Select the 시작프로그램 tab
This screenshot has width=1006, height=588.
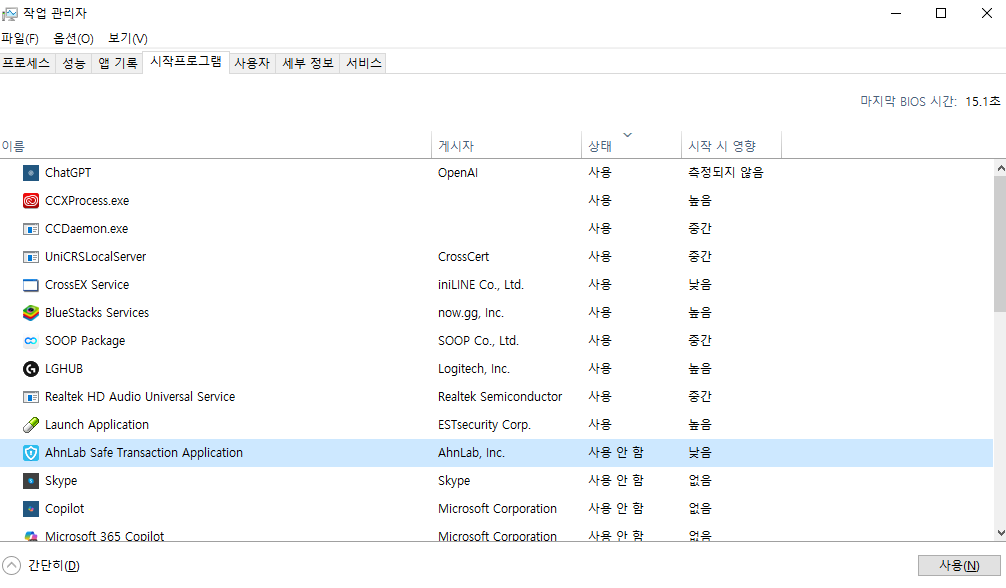coord(186,62)
